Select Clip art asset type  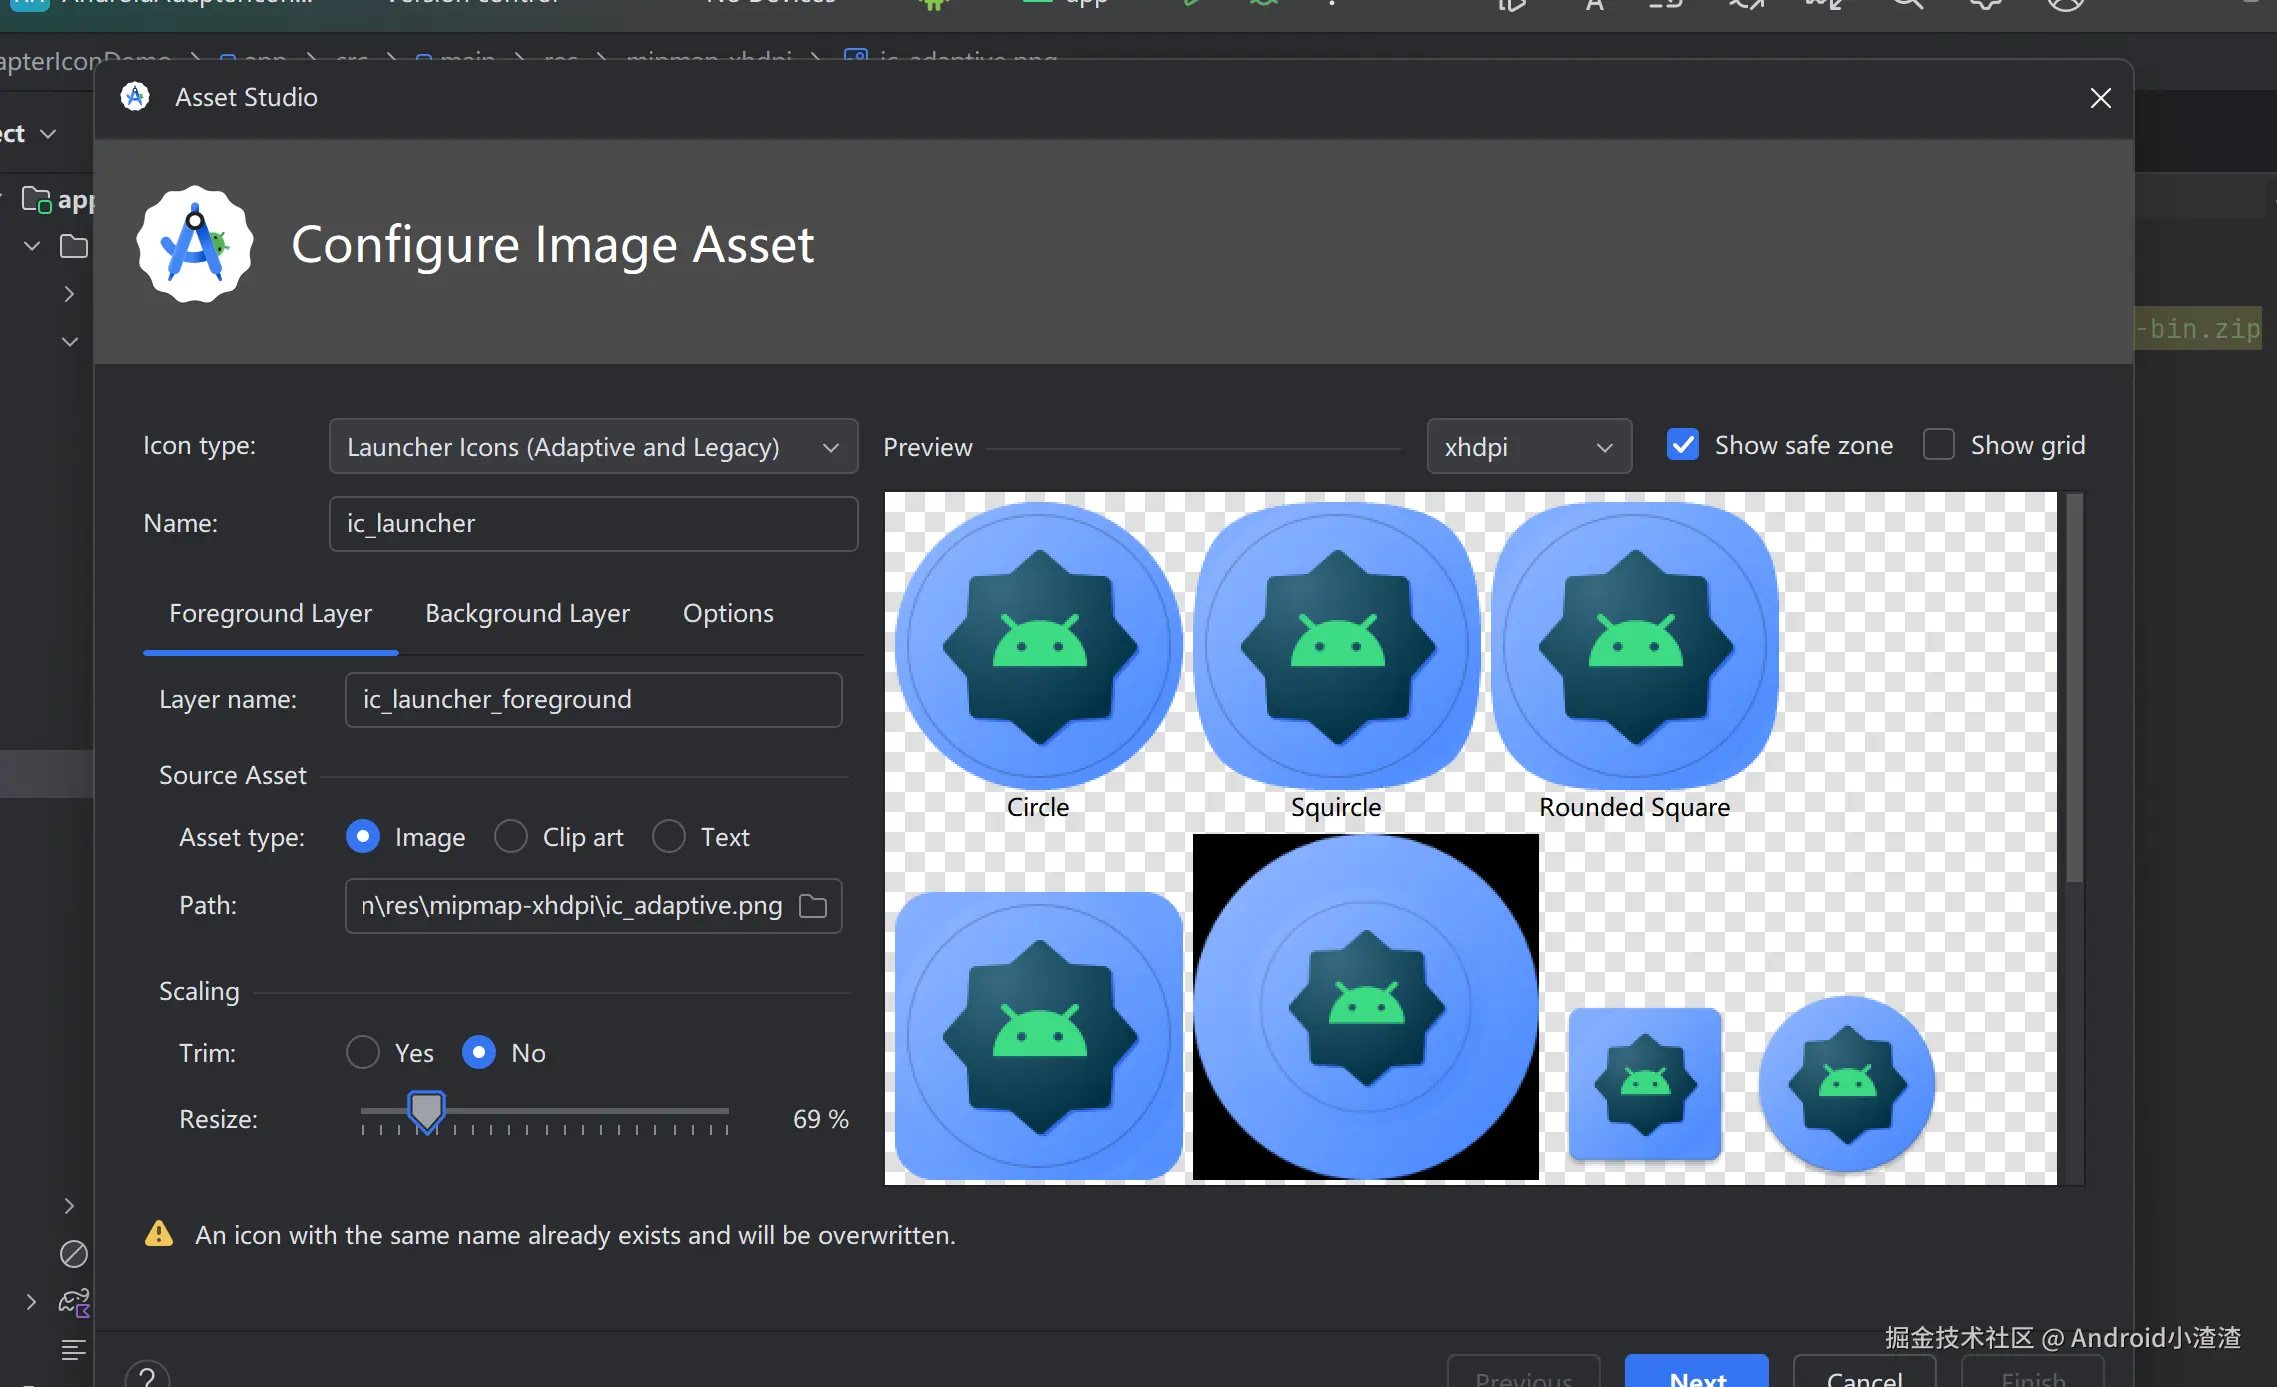[x=511, y=837]
